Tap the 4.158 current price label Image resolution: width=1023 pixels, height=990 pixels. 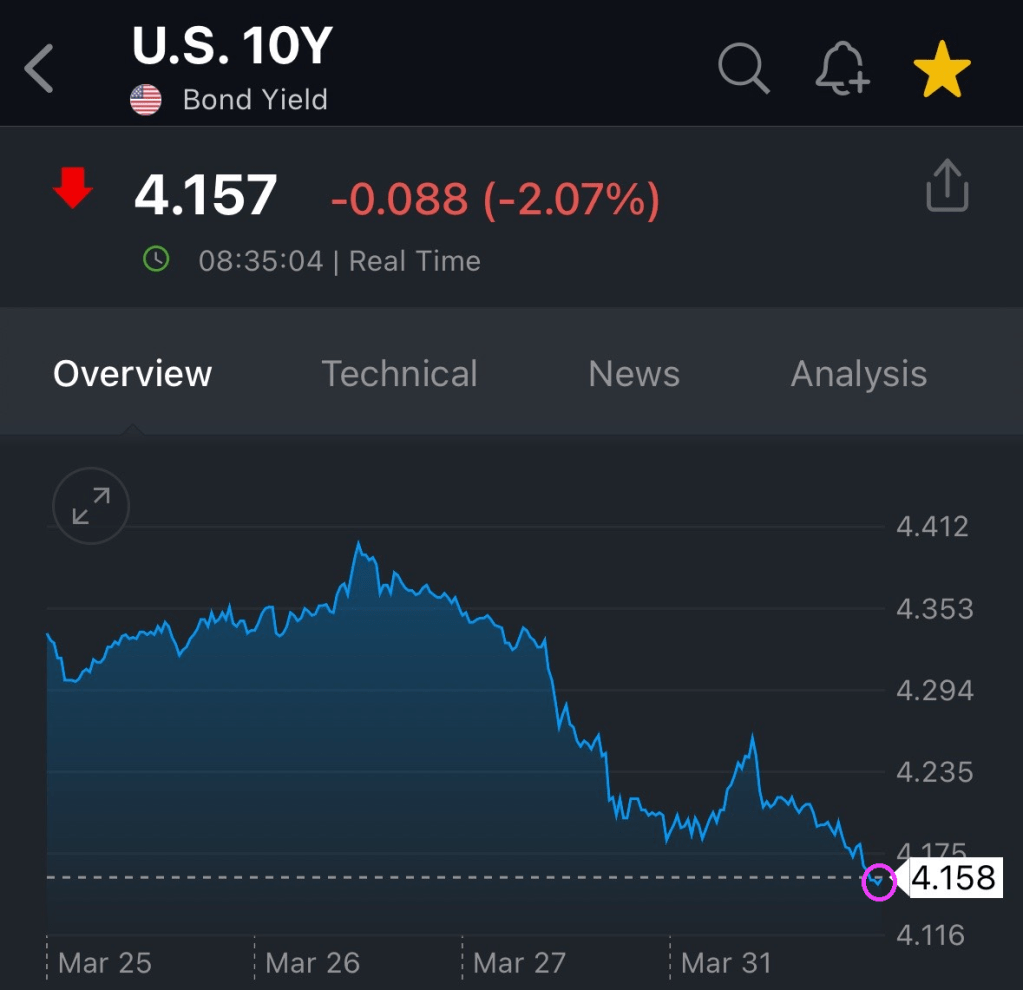pos(953,878)
